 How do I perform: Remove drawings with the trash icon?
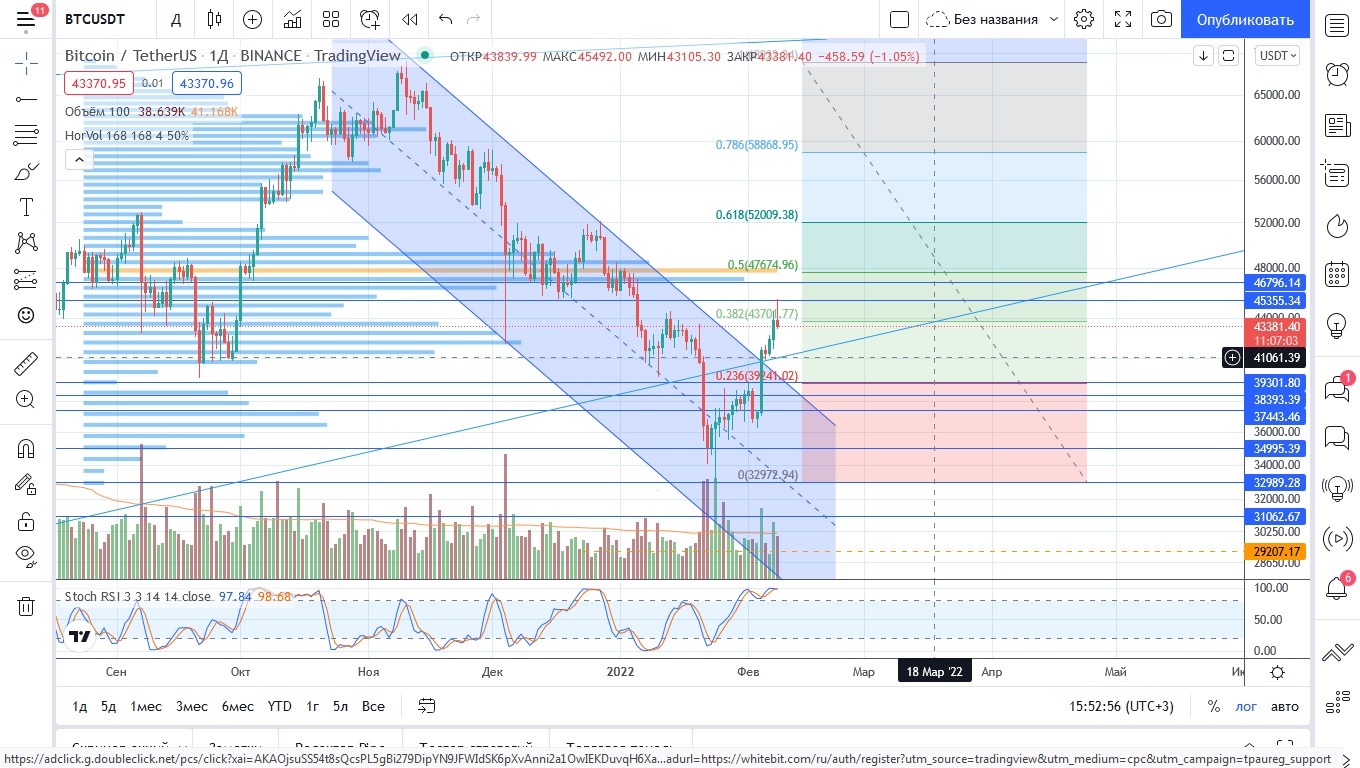pyautogui.click(x=26, y=605)
